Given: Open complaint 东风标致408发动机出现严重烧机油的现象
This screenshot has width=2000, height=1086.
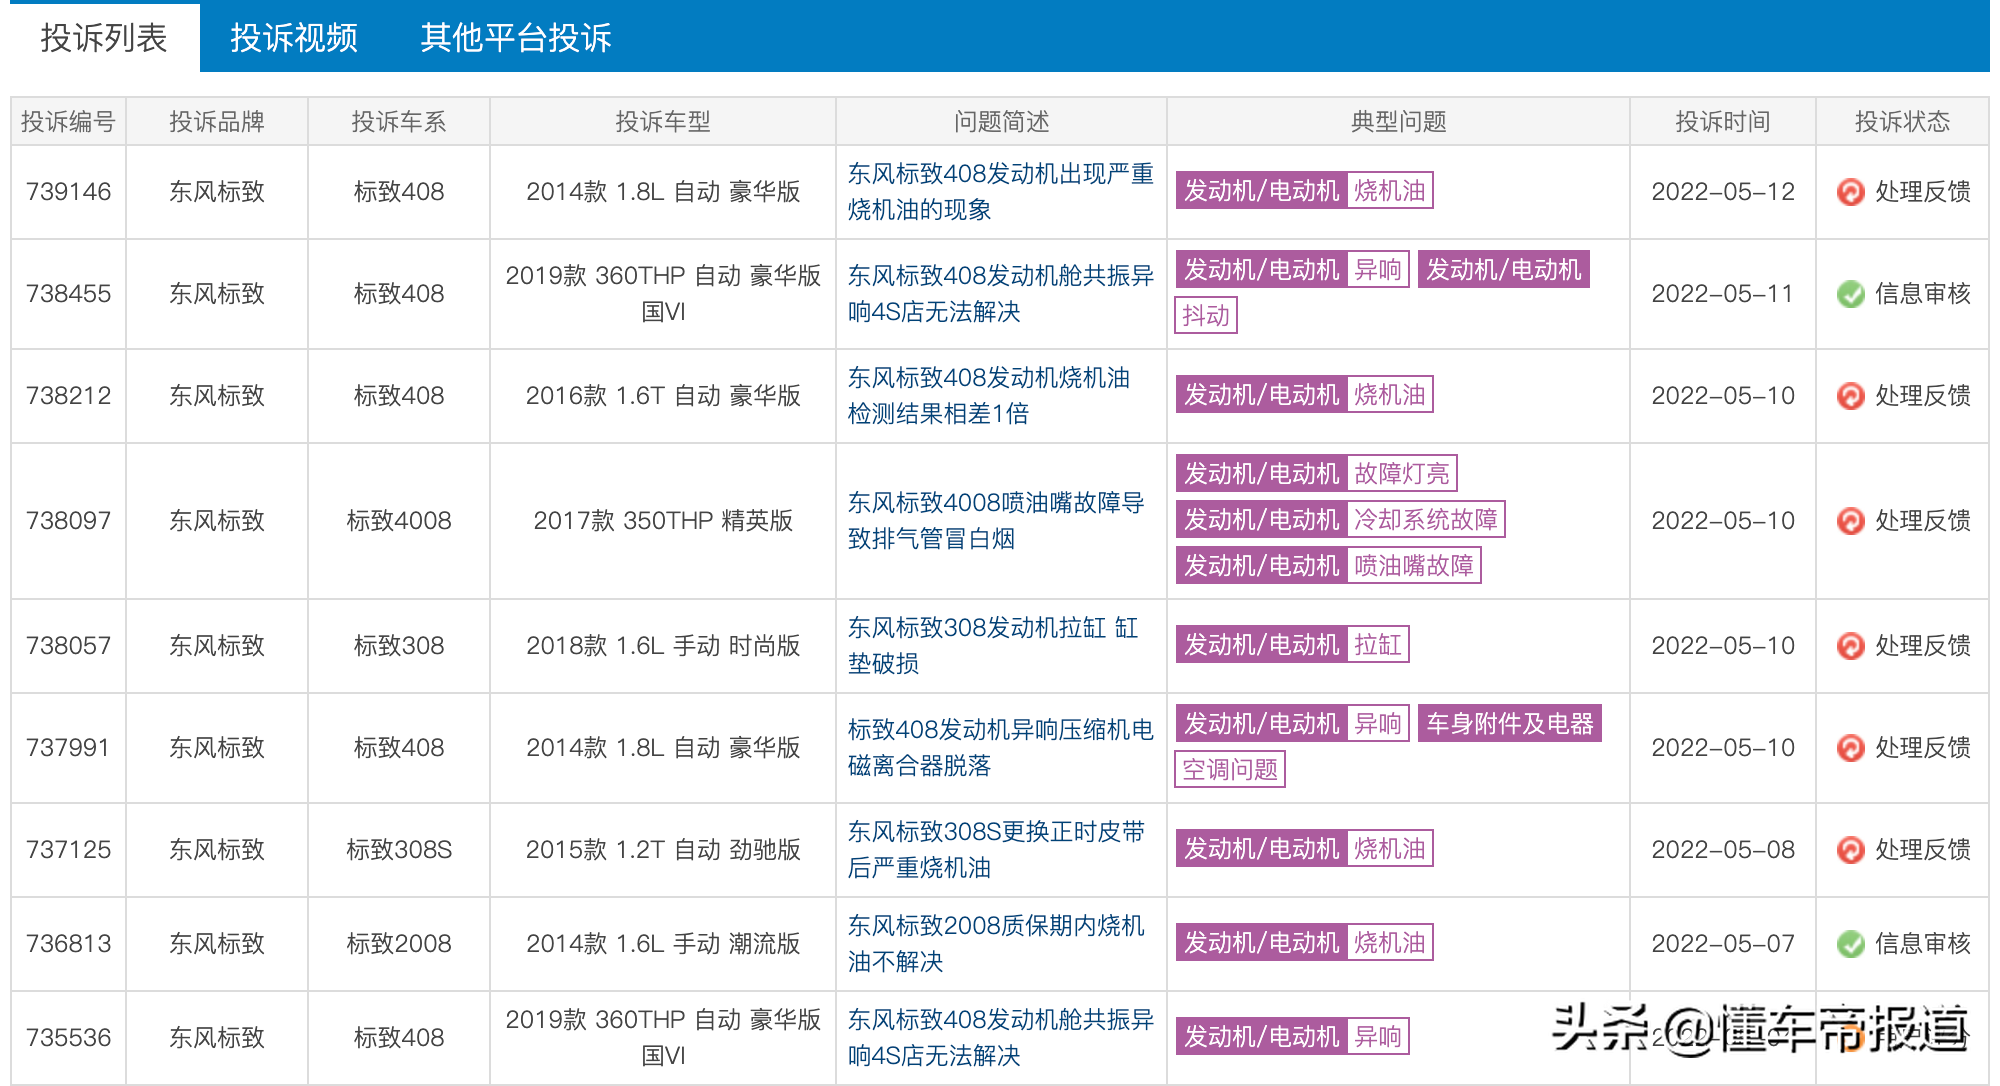Looking at the screenshot, I should 1000,192.
